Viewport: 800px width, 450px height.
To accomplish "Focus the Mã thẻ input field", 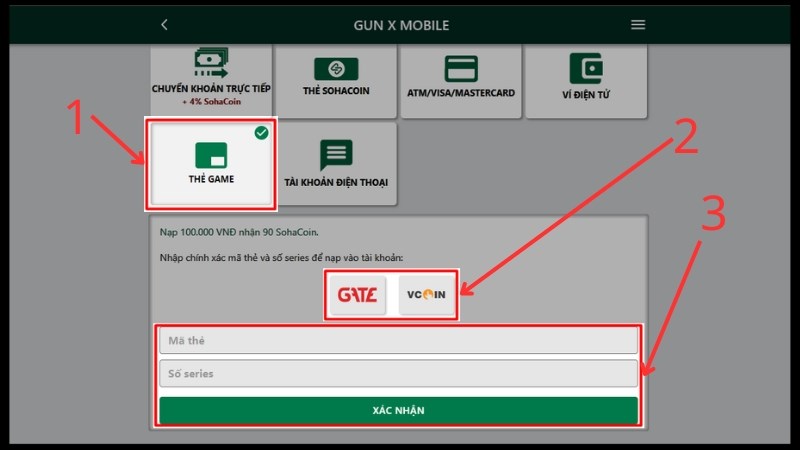I will point(398,340).
